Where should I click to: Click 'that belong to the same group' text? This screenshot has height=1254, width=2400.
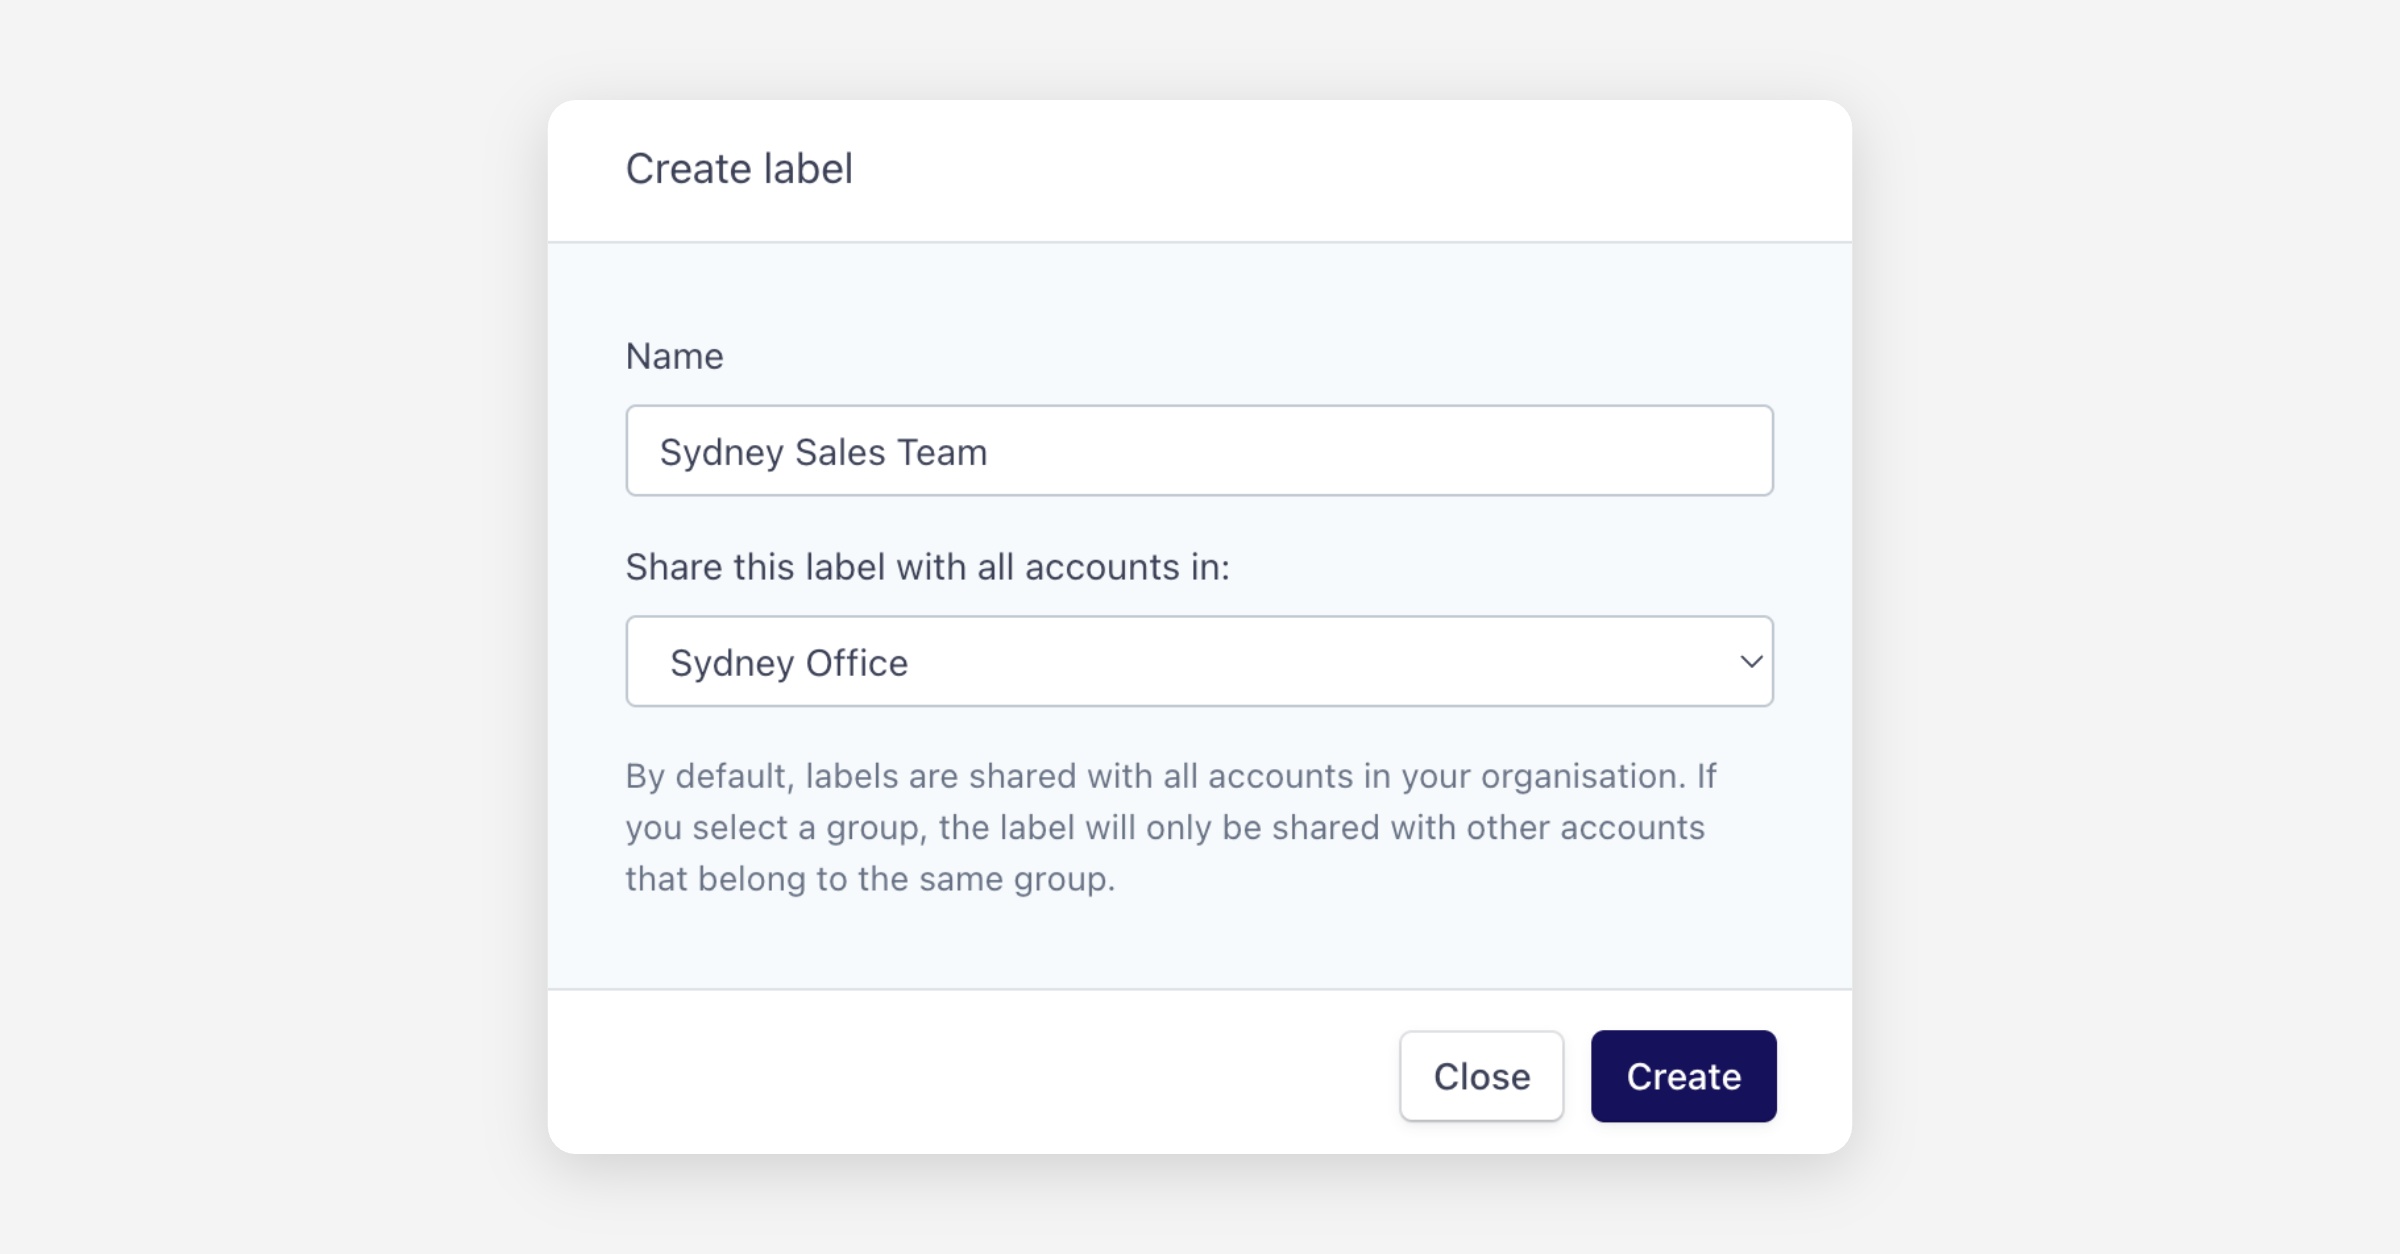pyautogui.click(x=870, y=880)
